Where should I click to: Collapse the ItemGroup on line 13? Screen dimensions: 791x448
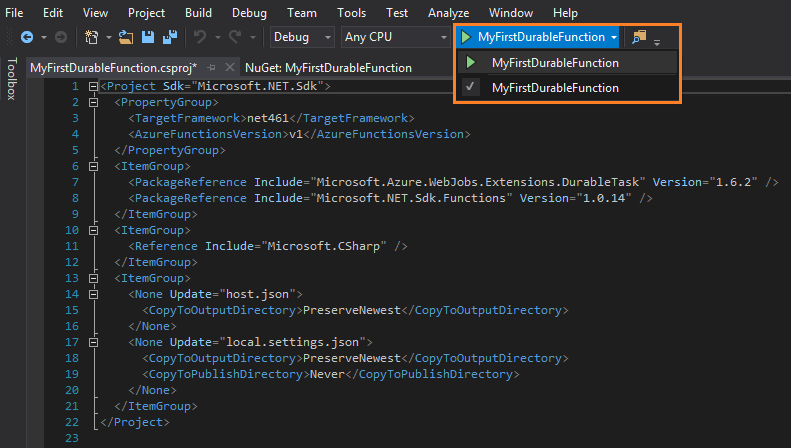(93, 278)
